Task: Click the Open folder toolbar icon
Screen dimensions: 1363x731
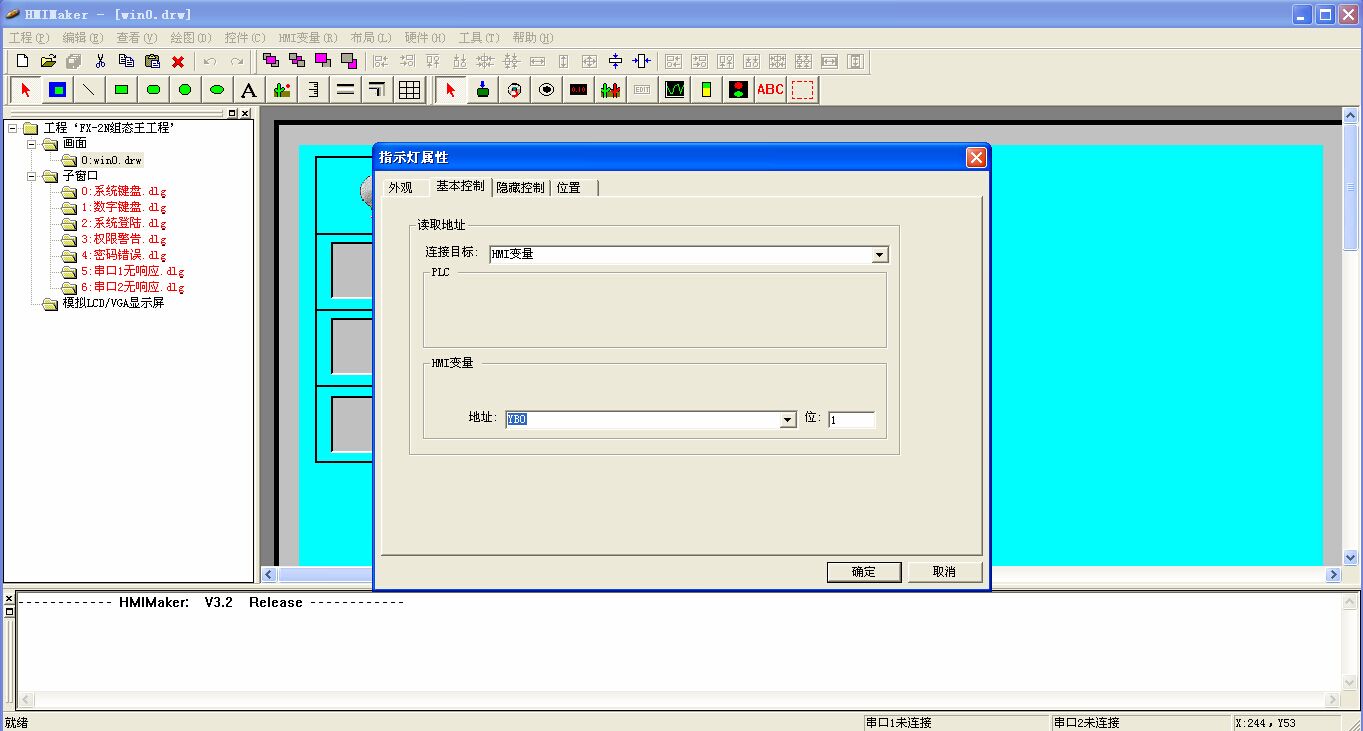Action: point(48,61)
